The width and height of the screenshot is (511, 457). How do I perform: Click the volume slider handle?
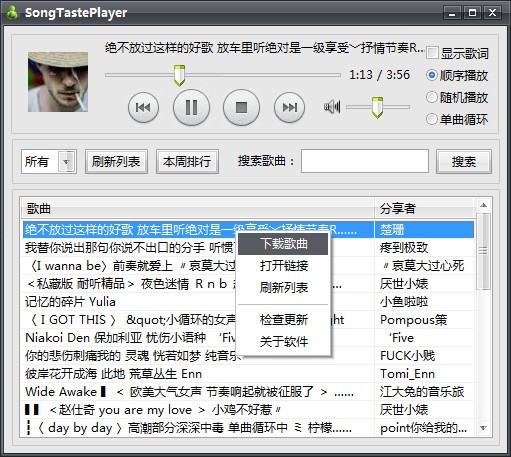tap(377, 107)
